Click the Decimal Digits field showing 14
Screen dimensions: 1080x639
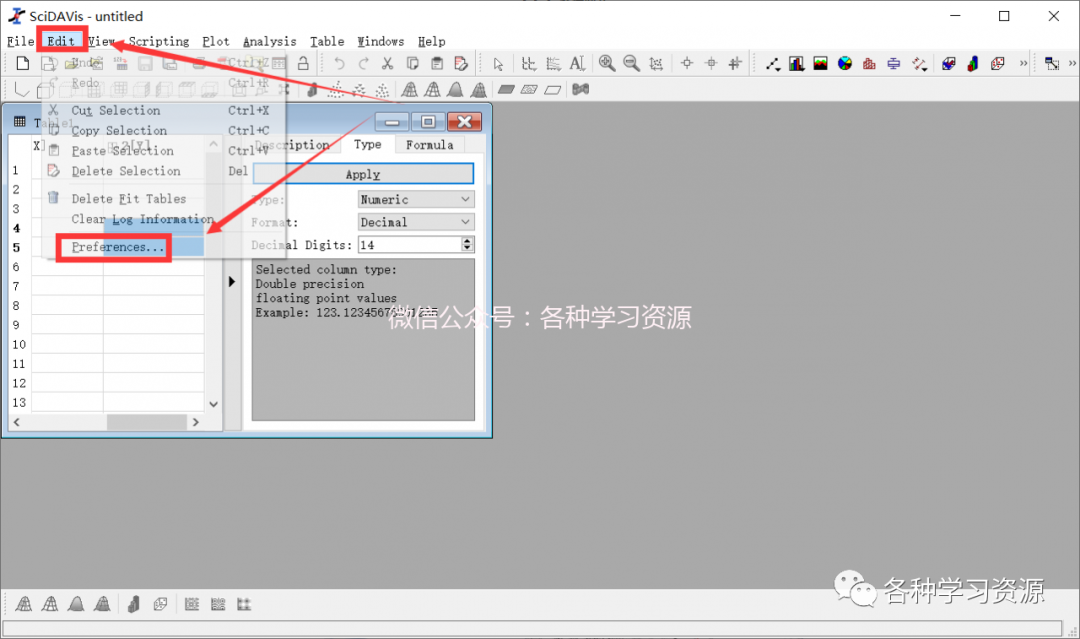click(x=411, y=245)
